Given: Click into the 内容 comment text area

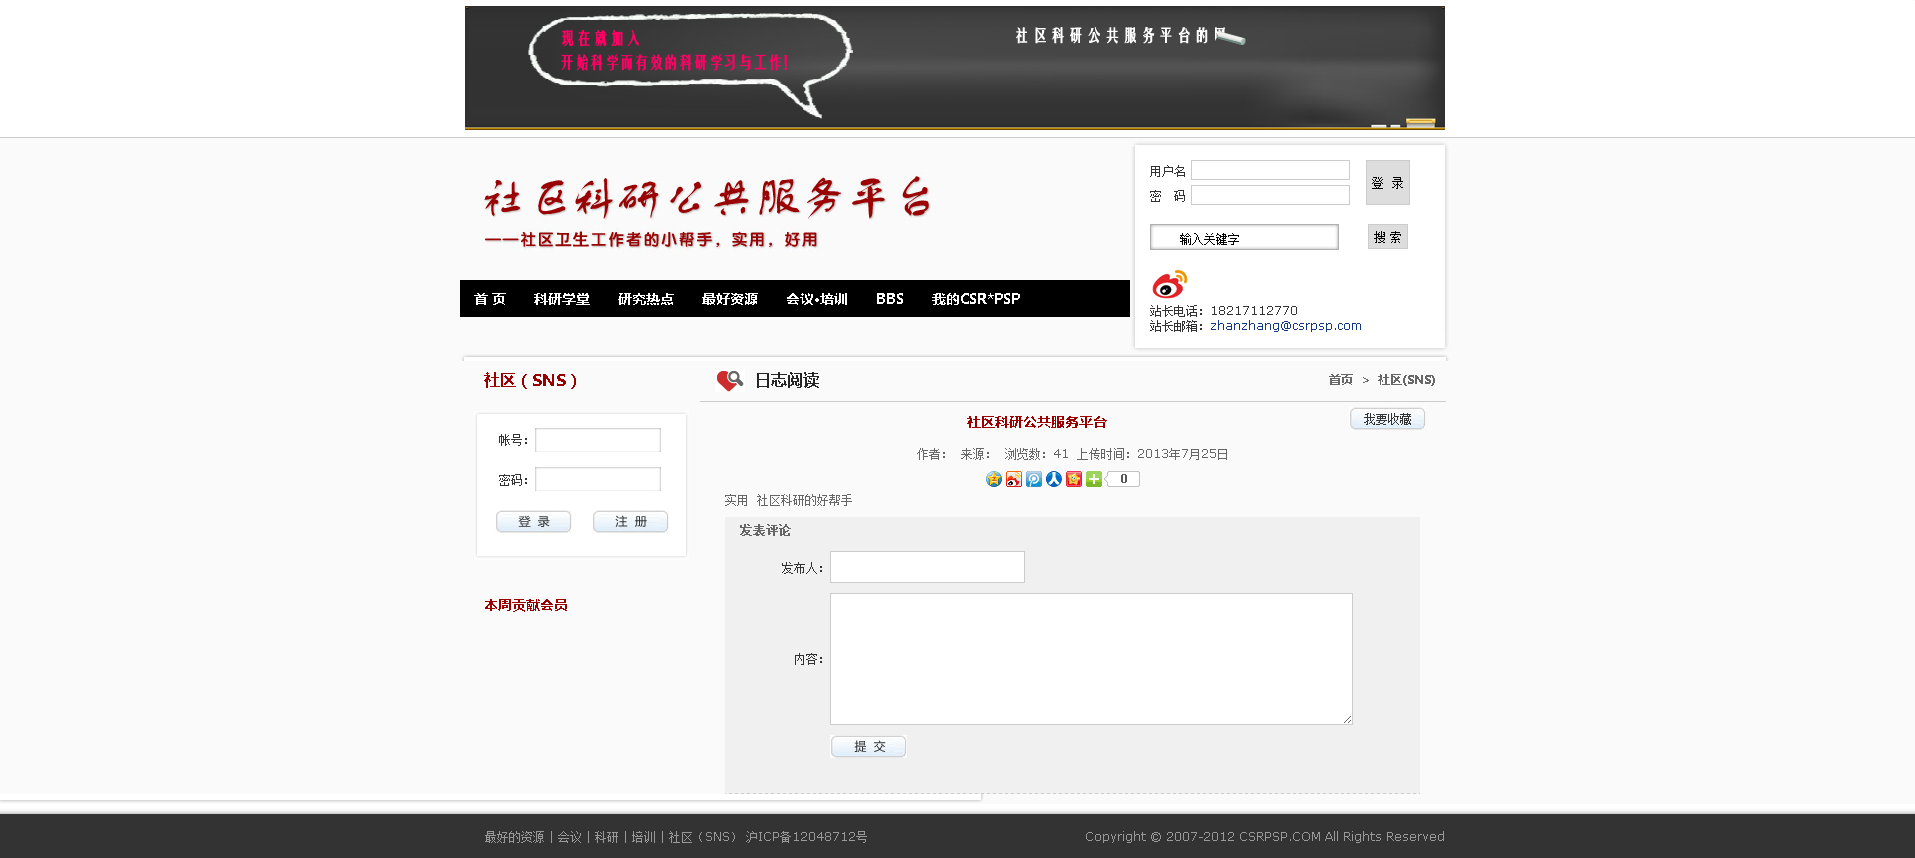Looking at the screenshot, I should (x=1090, y=658).
